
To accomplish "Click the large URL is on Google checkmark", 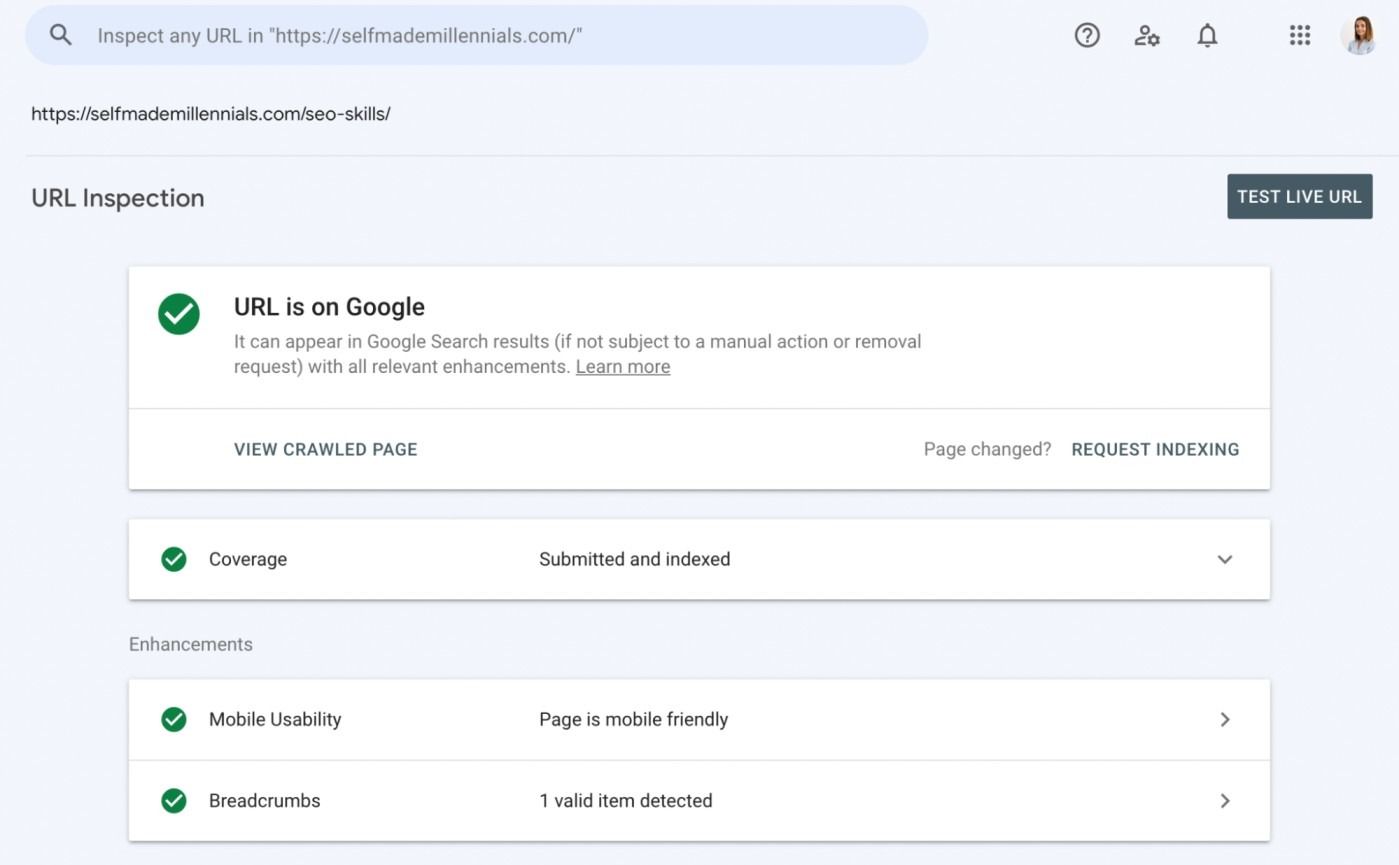I will [x=178, y=314].
